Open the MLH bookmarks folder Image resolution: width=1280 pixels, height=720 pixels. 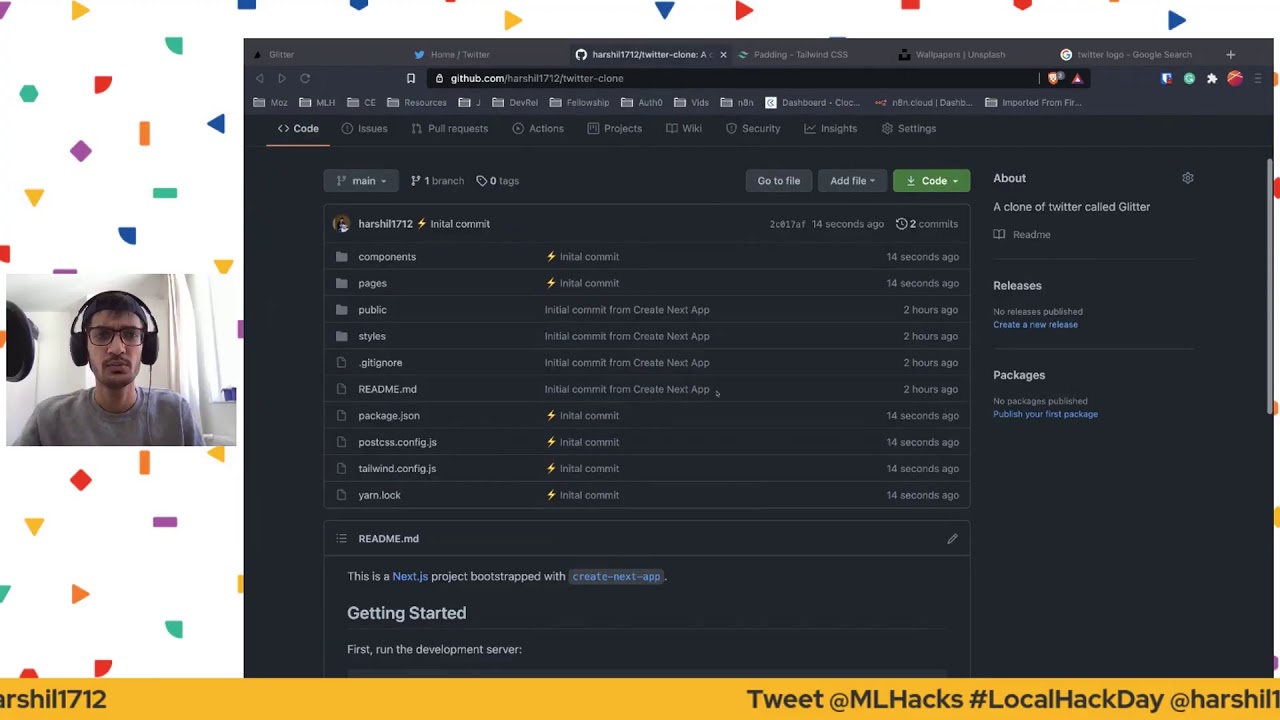pos(316,102)
